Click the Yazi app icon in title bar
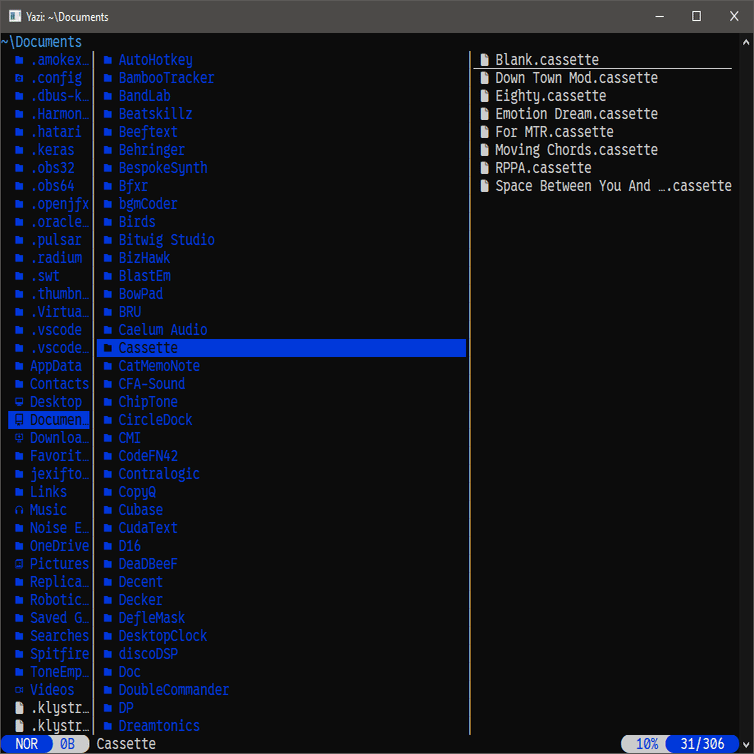Image resolution: width=754 pixels, height=754 pixels. 15,16
